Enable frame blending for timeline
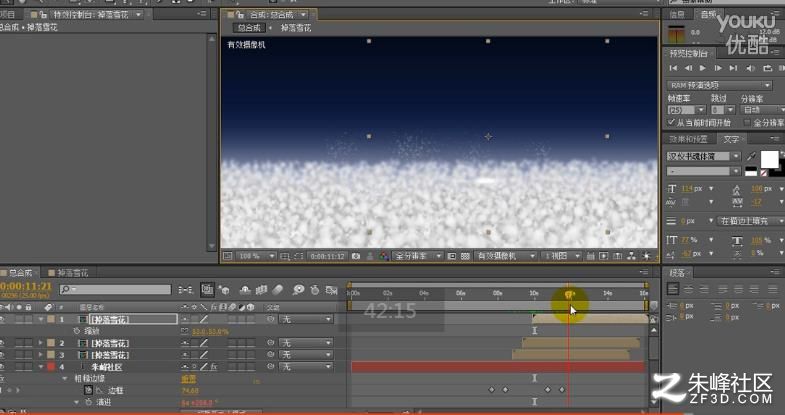The width and height of the screenshot is (785, 415). pos(261,290)
